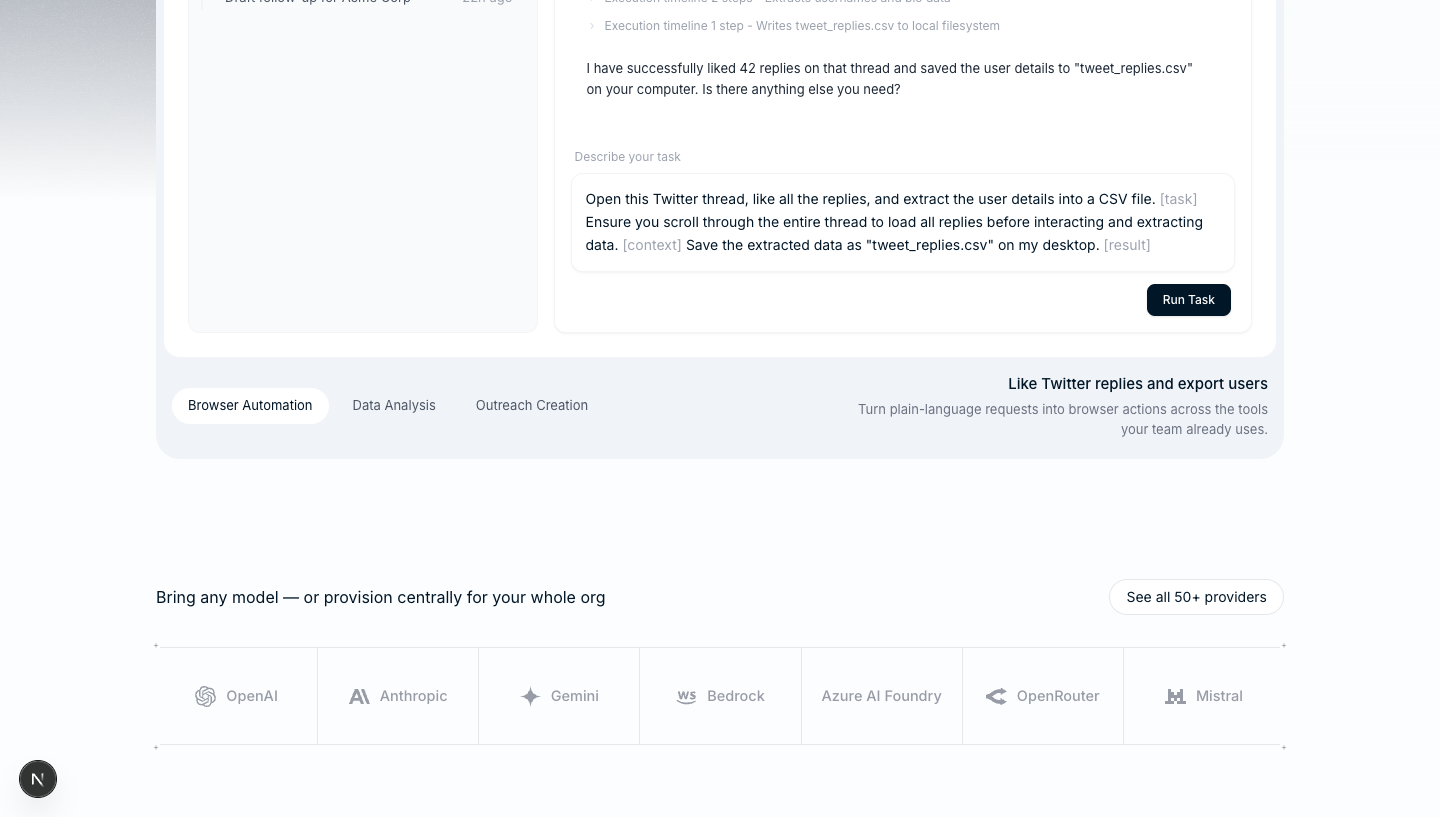This screenshot has height=817, width=1440.
Task: Select the Azure AI Foundry provider
Action: 881,696
